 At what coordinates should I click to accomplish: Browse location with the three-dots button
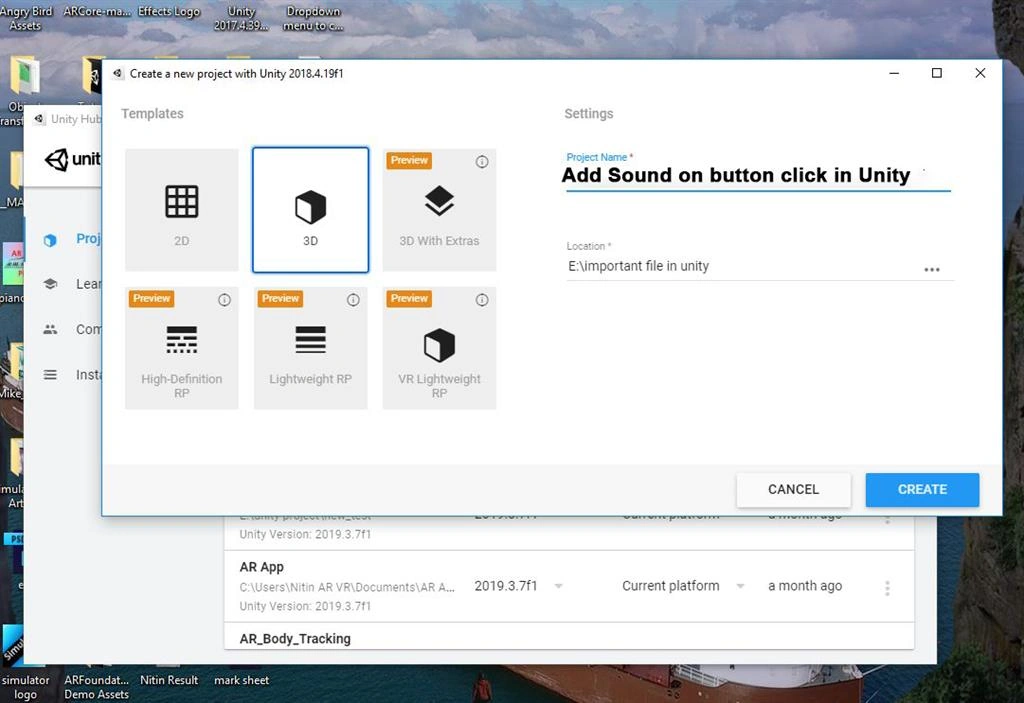932,269
